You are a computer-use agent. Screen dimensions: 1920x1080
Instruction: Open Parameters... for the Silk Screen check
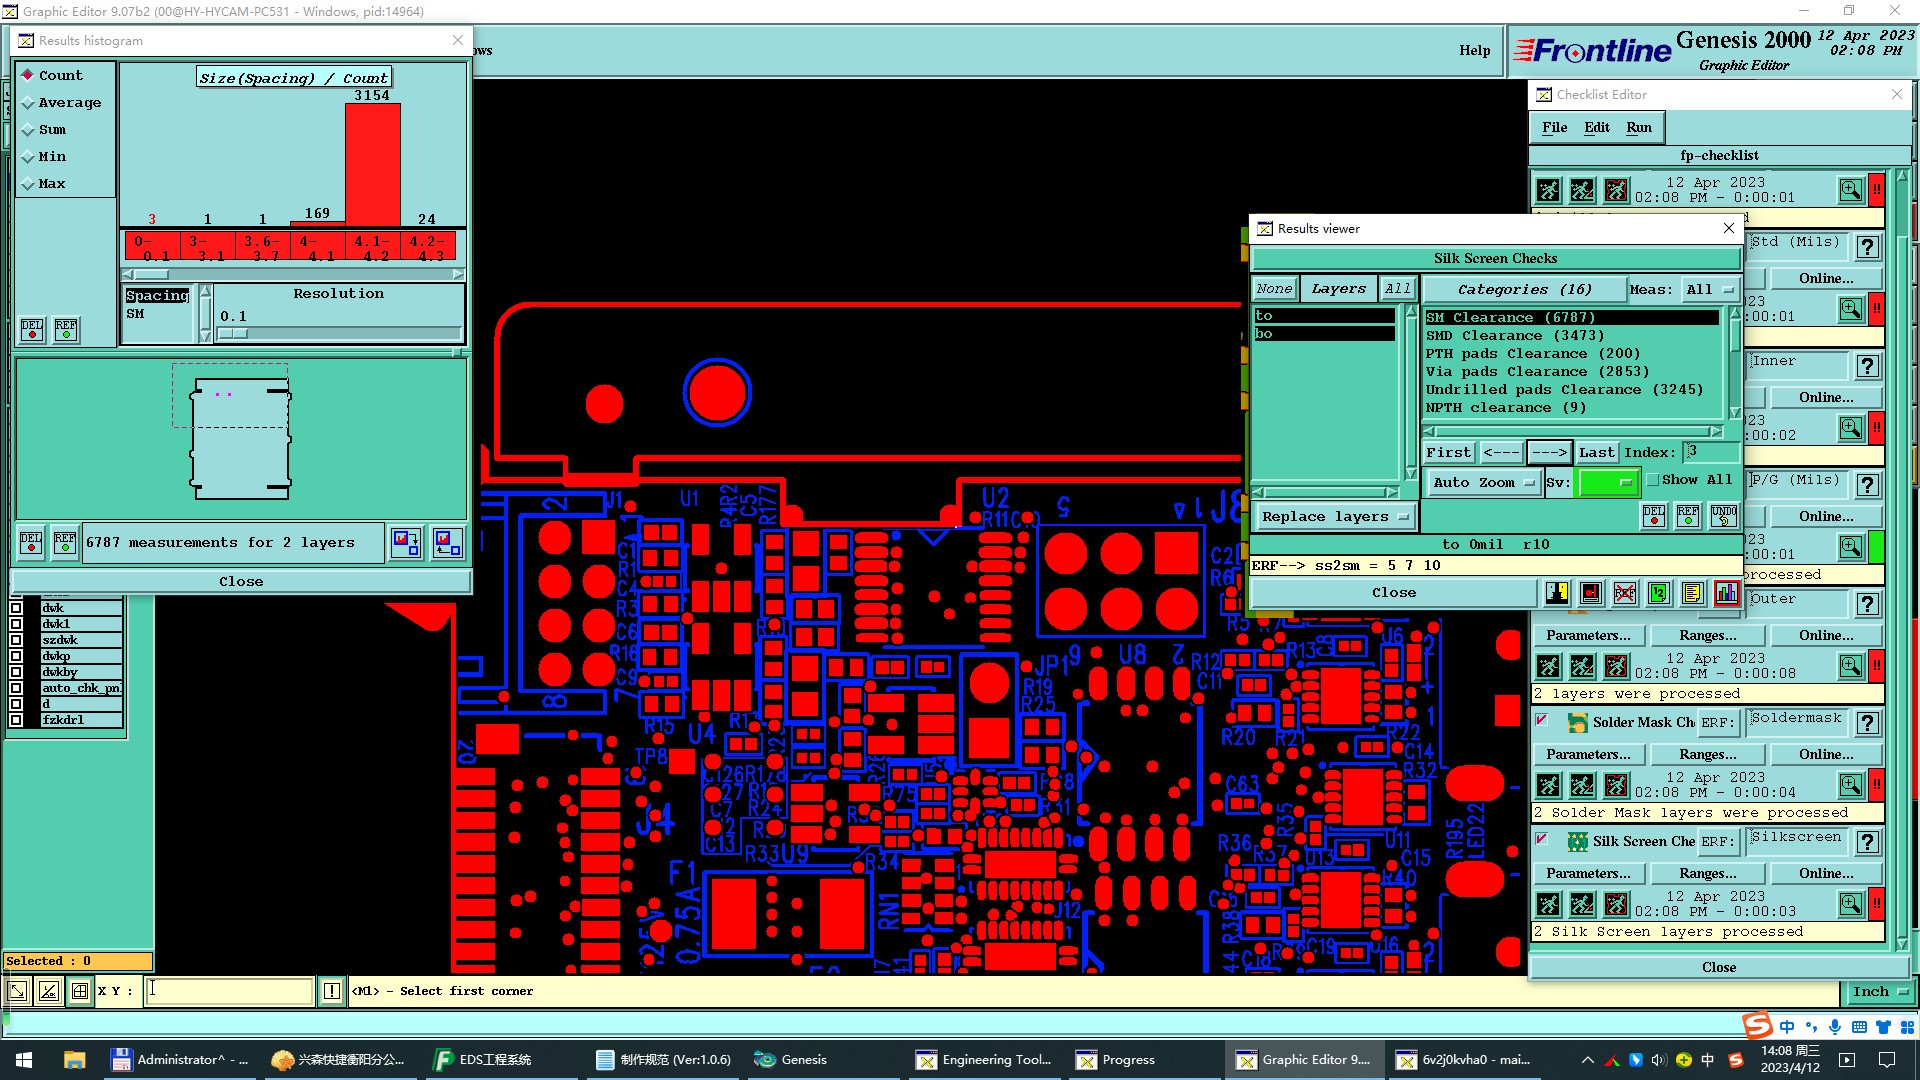click(1588, 874)
